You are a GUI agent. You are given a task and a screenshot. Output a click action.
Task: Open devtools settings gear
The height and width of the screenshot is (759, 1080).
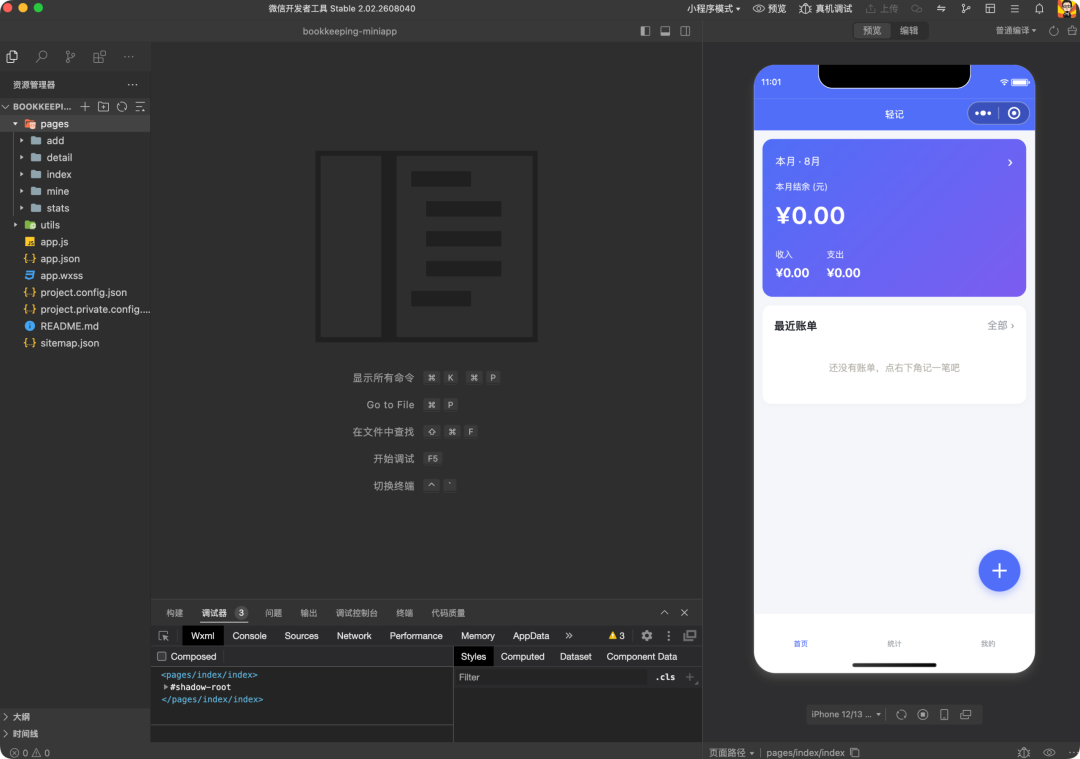[647, 636]
